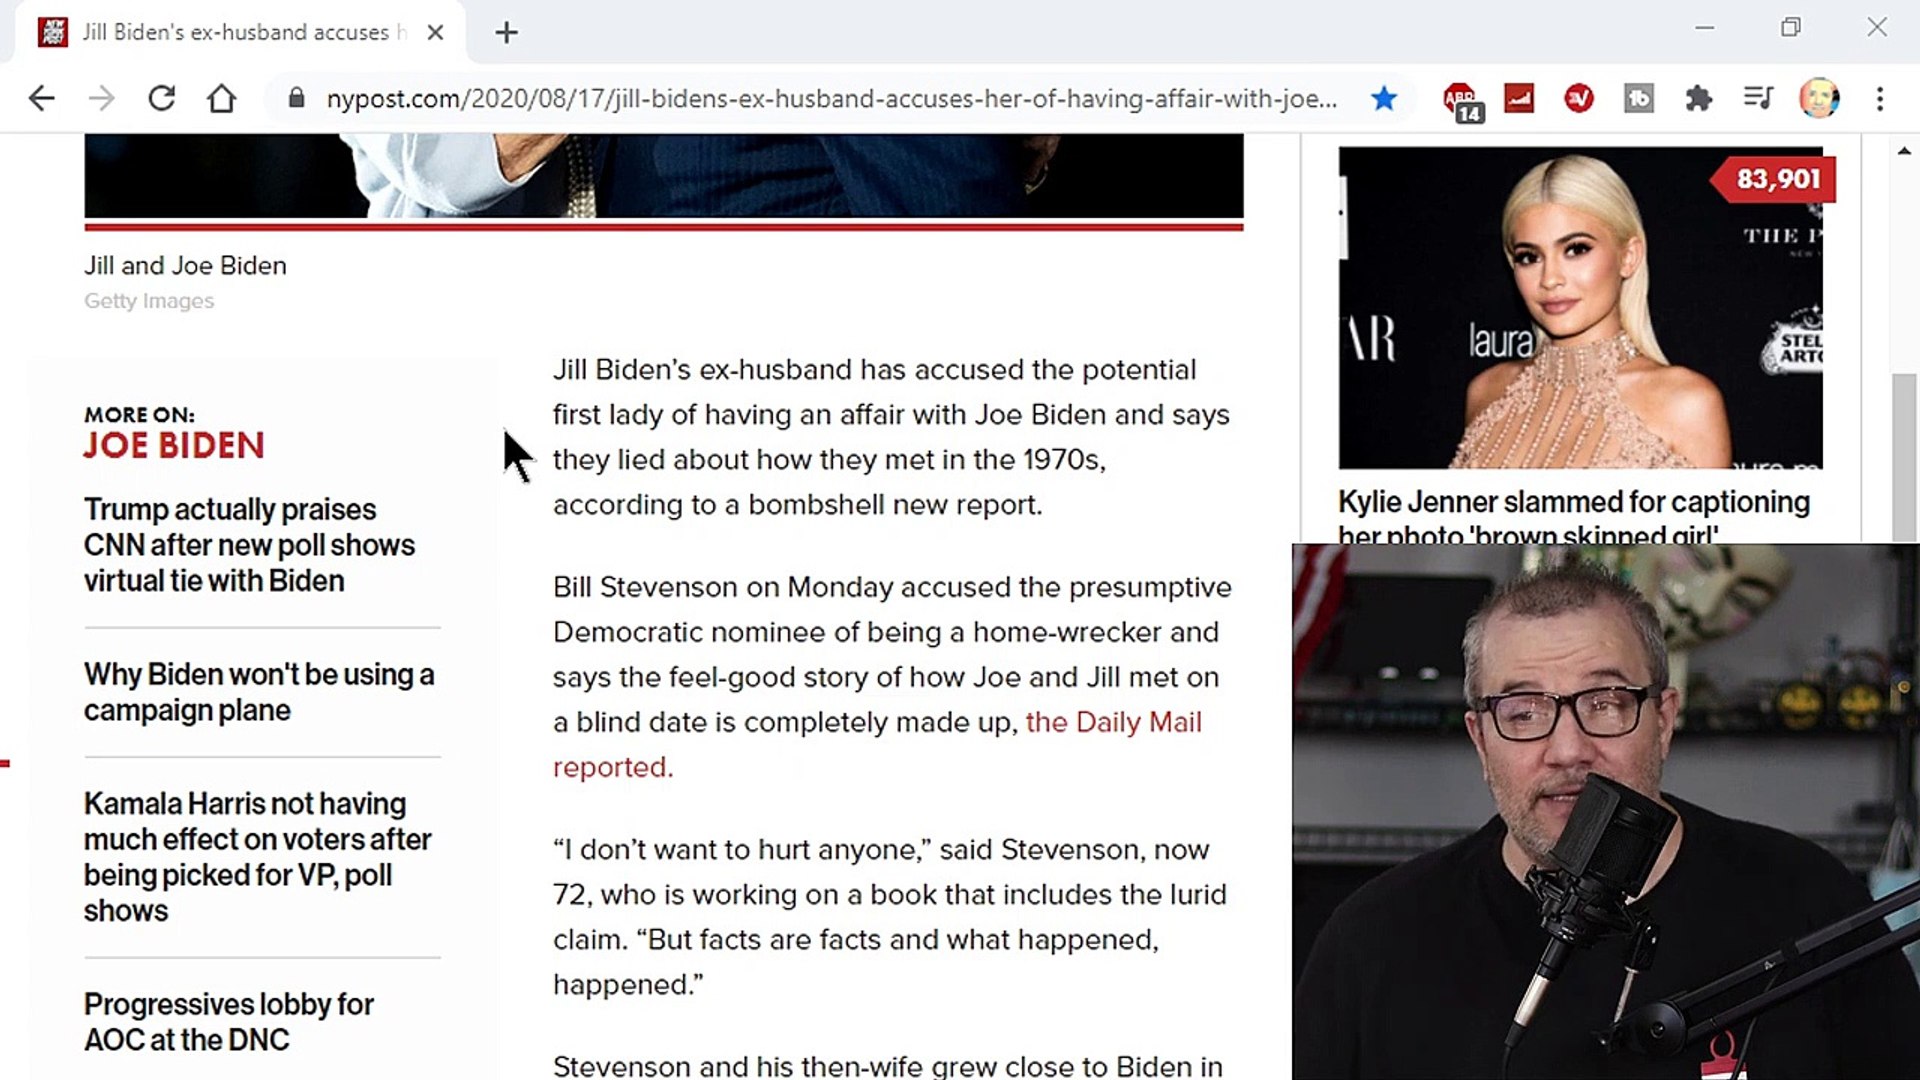Click the nypost.com address bar

[x=830, y=98]
